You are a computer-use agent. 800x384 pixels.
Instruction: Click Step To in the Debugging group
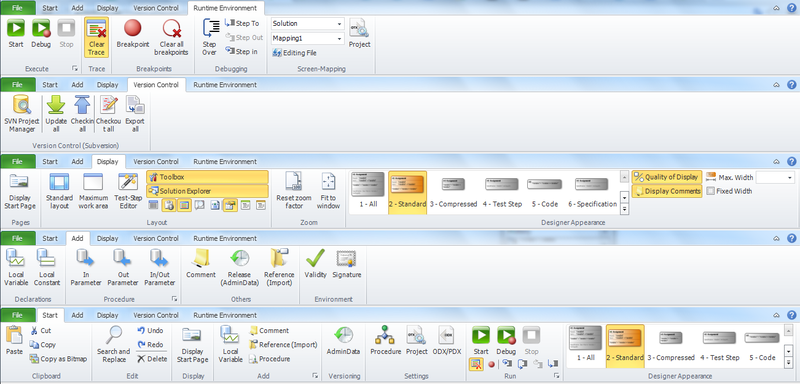point(242,23)
